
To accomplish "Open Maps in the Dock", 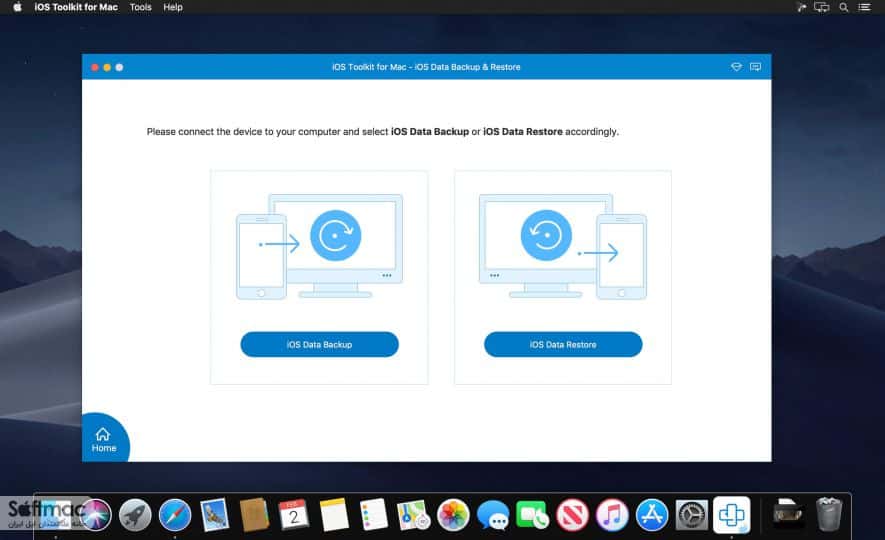I will click(x=414, y=515).
